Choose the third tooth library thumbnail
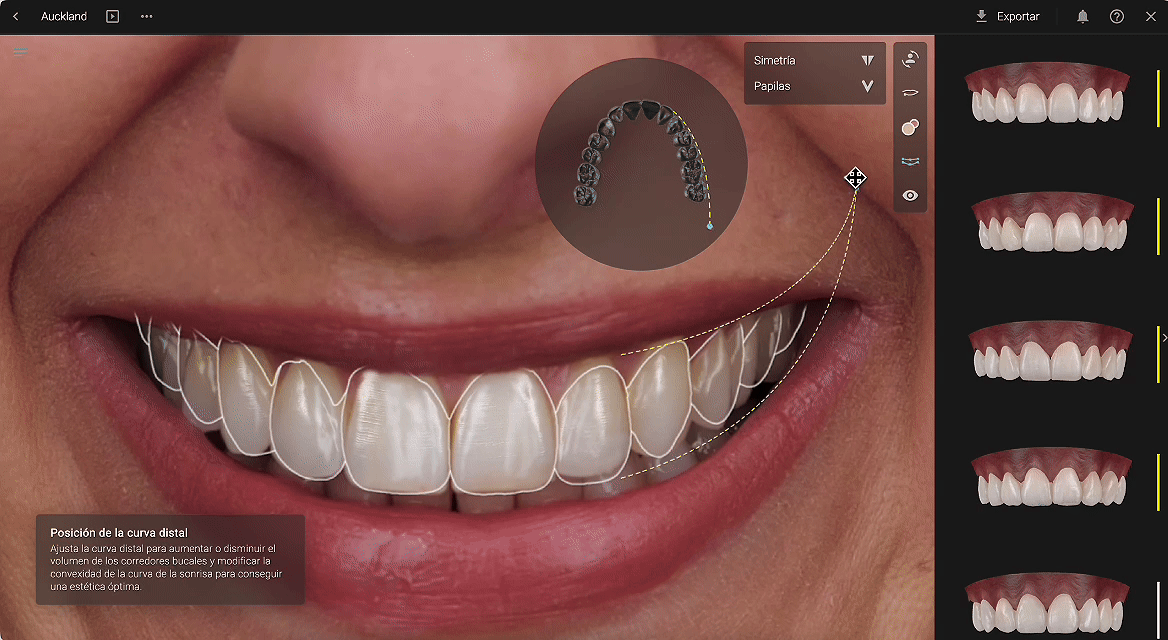The height and width of the screenshot is (640, 1168). pos(1050,351)
